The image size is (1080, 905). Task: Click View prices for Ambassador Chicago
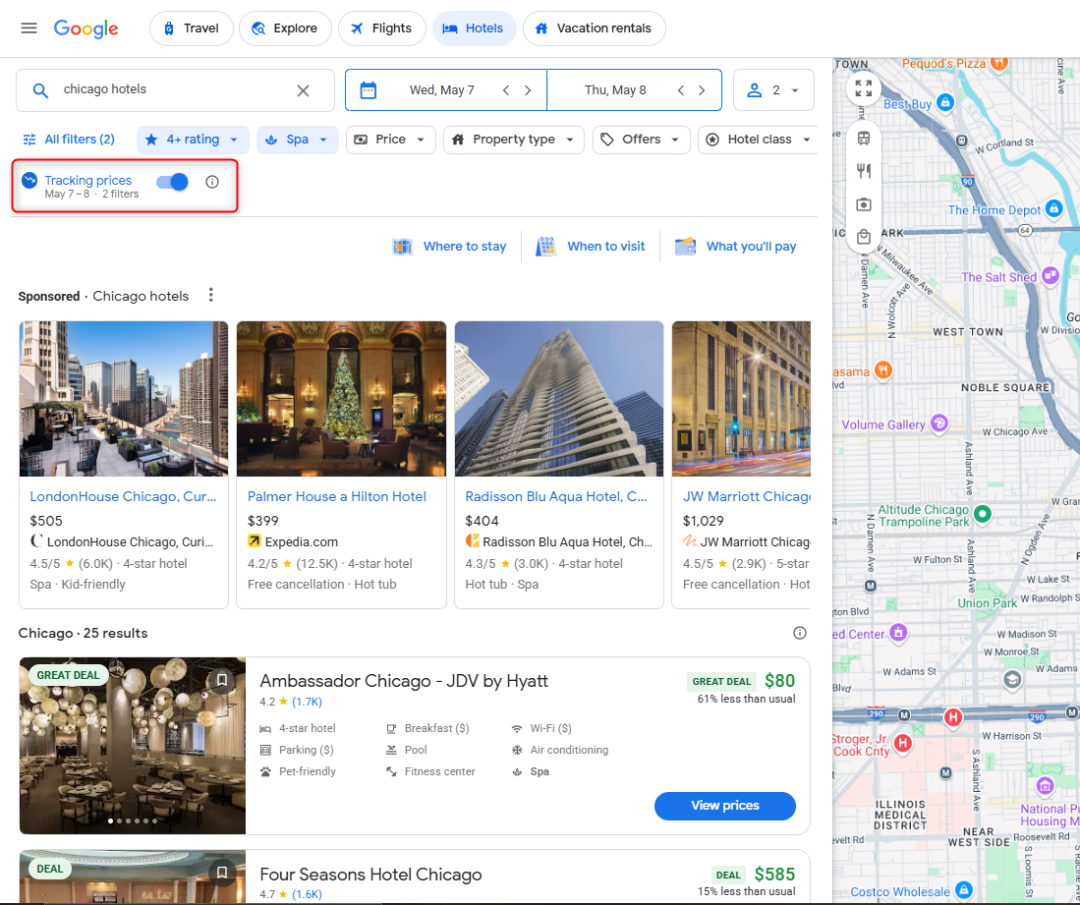click(725, 806)
